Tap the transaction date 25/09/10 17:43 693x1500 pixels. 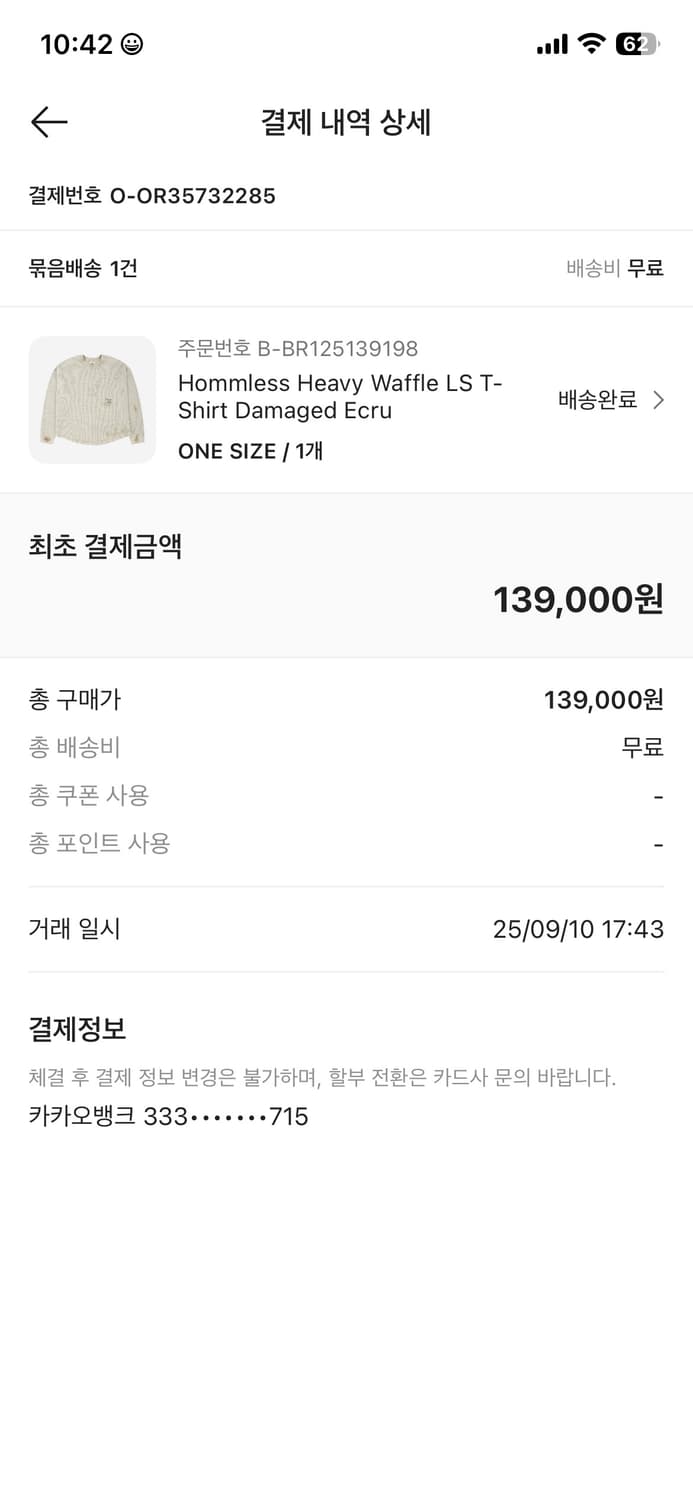coord(578,929)
